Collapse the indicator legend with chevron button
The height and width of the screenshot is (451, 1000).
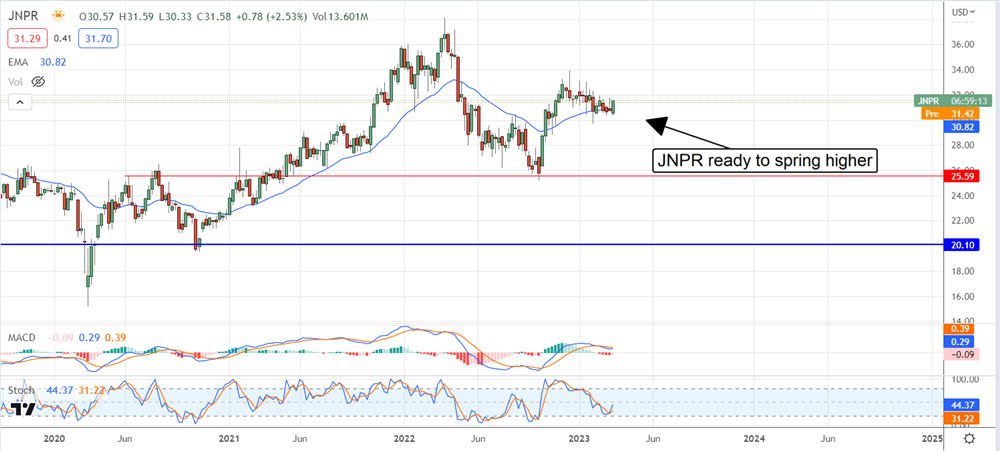point(19,102)
